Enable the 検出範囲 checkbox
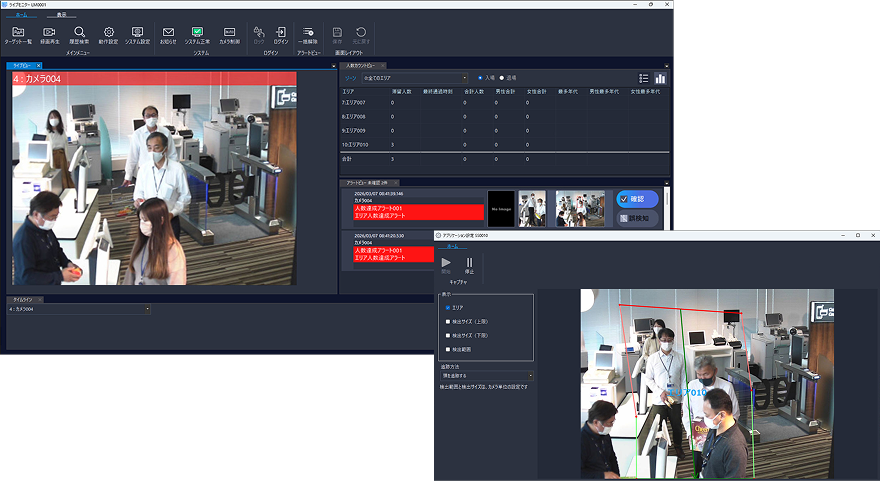 [446, 349]
